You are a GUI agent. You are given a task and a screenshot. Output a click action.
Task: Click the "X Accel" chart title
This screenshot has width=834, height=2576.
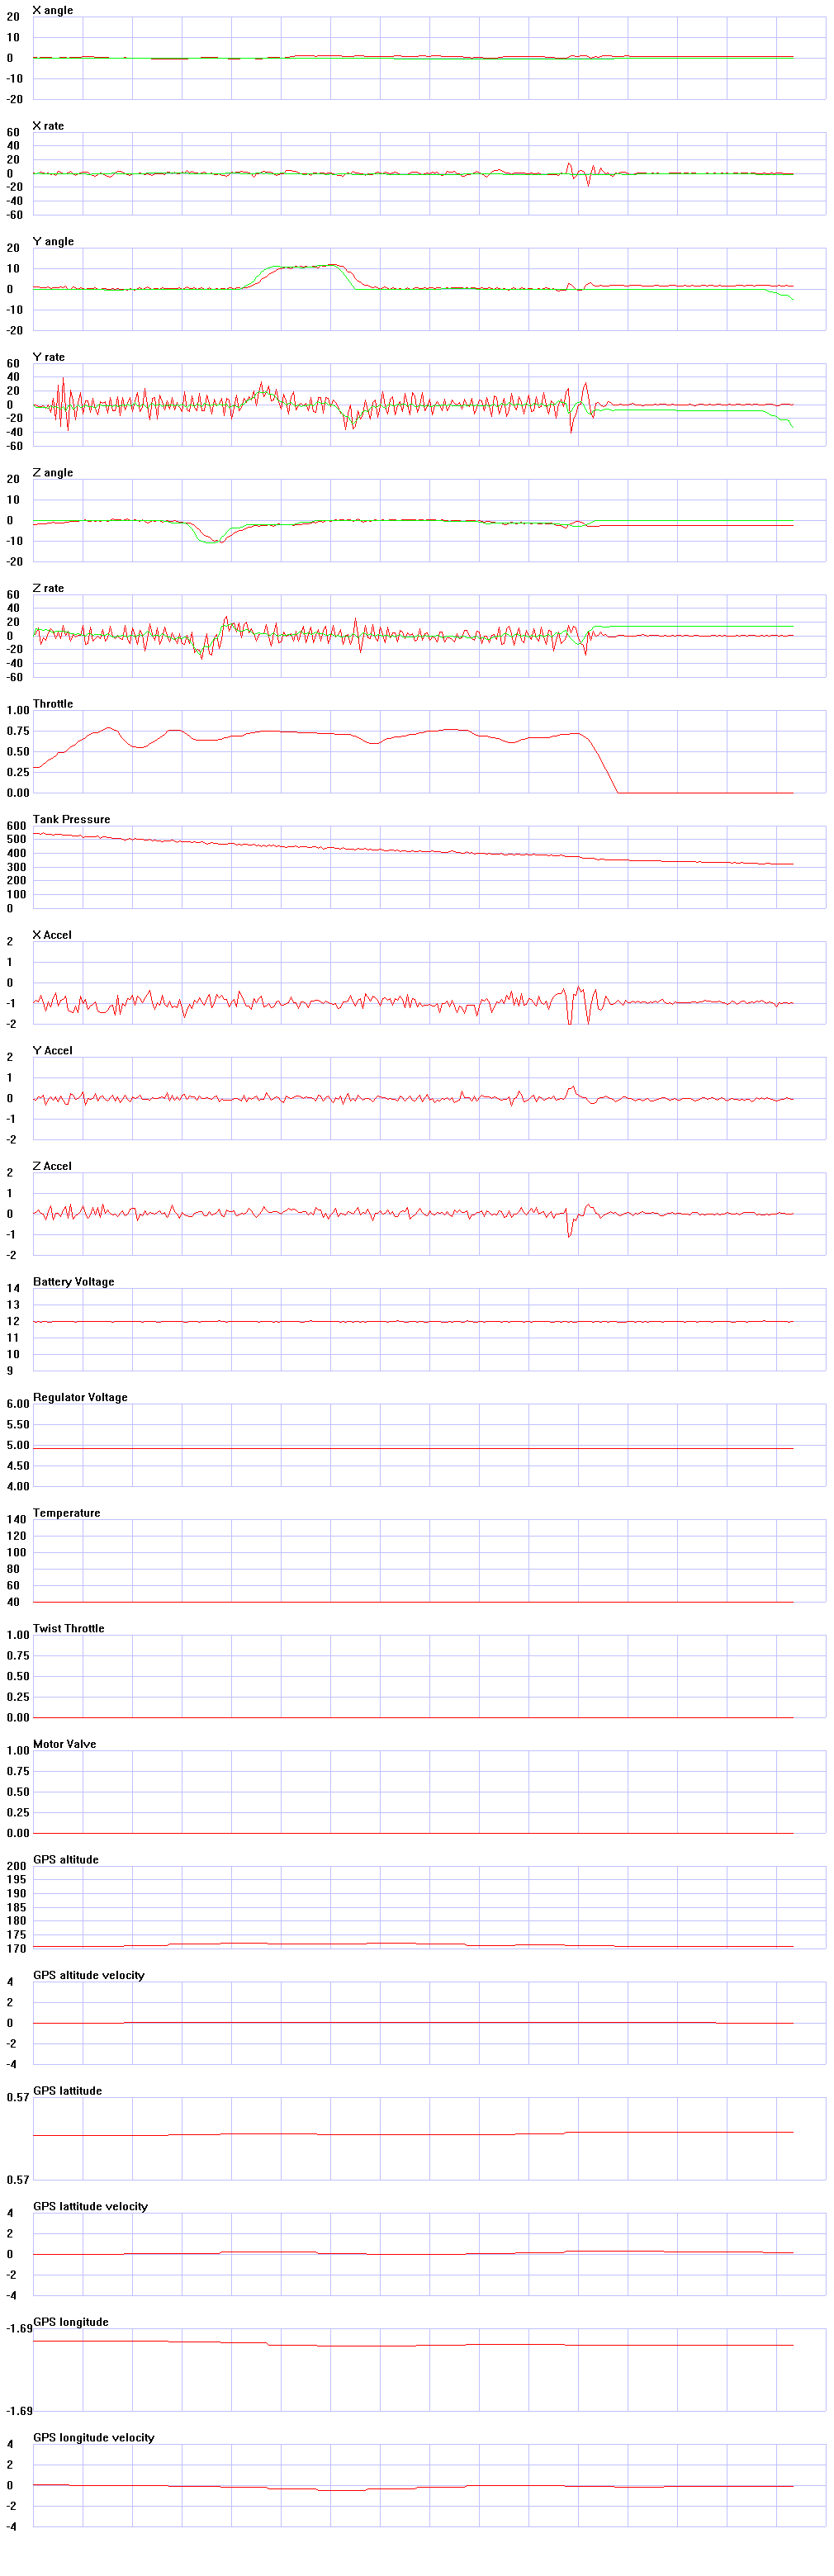(52, 935)
